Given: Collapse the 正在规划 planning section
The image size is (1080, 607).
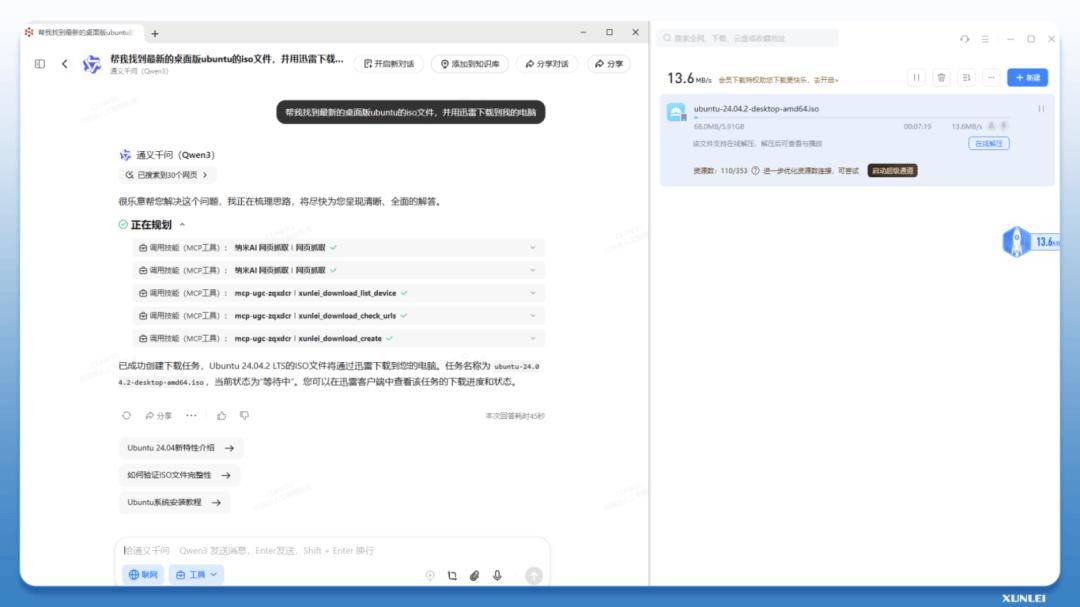Looking at the screenshot, I should [x=182, y=225].
